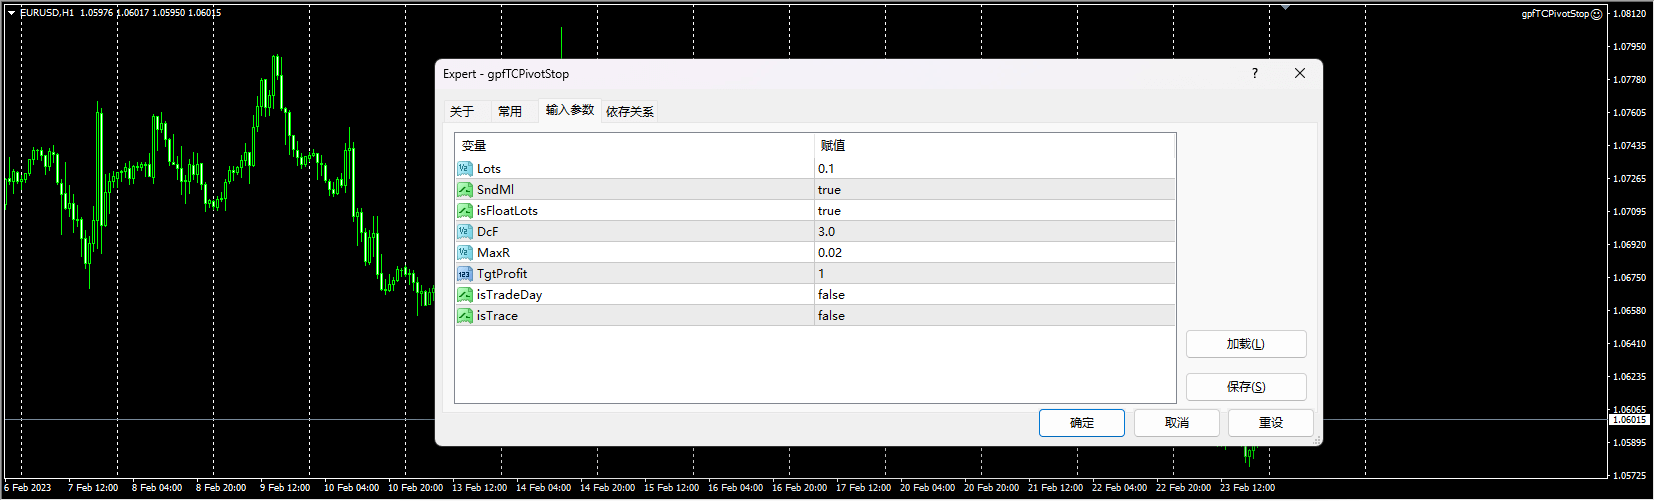Open the 依存关系 tab
The height and width of the screenshot is (501, 1655).
(x=630, y=111)
